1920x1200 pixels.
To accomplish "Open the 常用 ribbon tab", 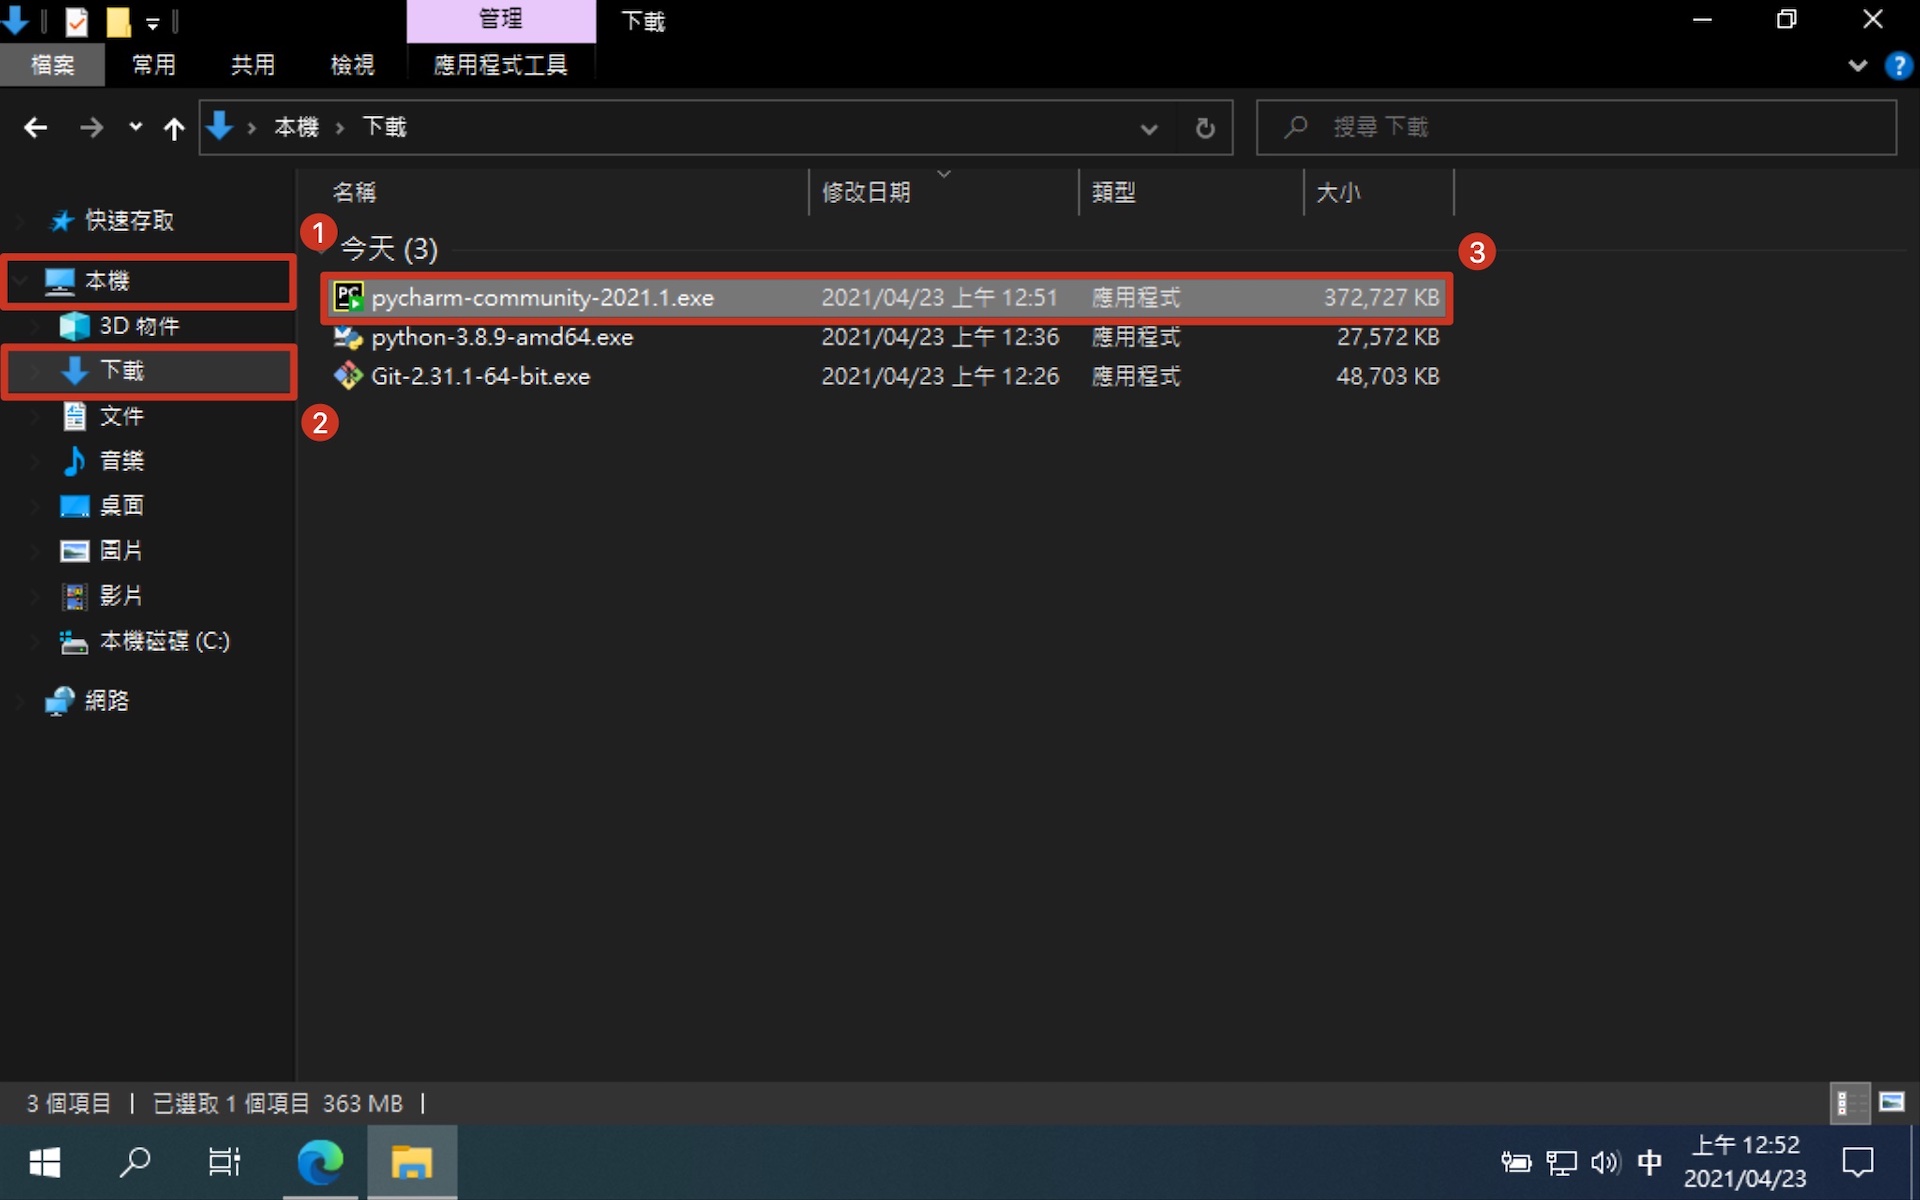I will pyautogui.click(x=154, y=65).
